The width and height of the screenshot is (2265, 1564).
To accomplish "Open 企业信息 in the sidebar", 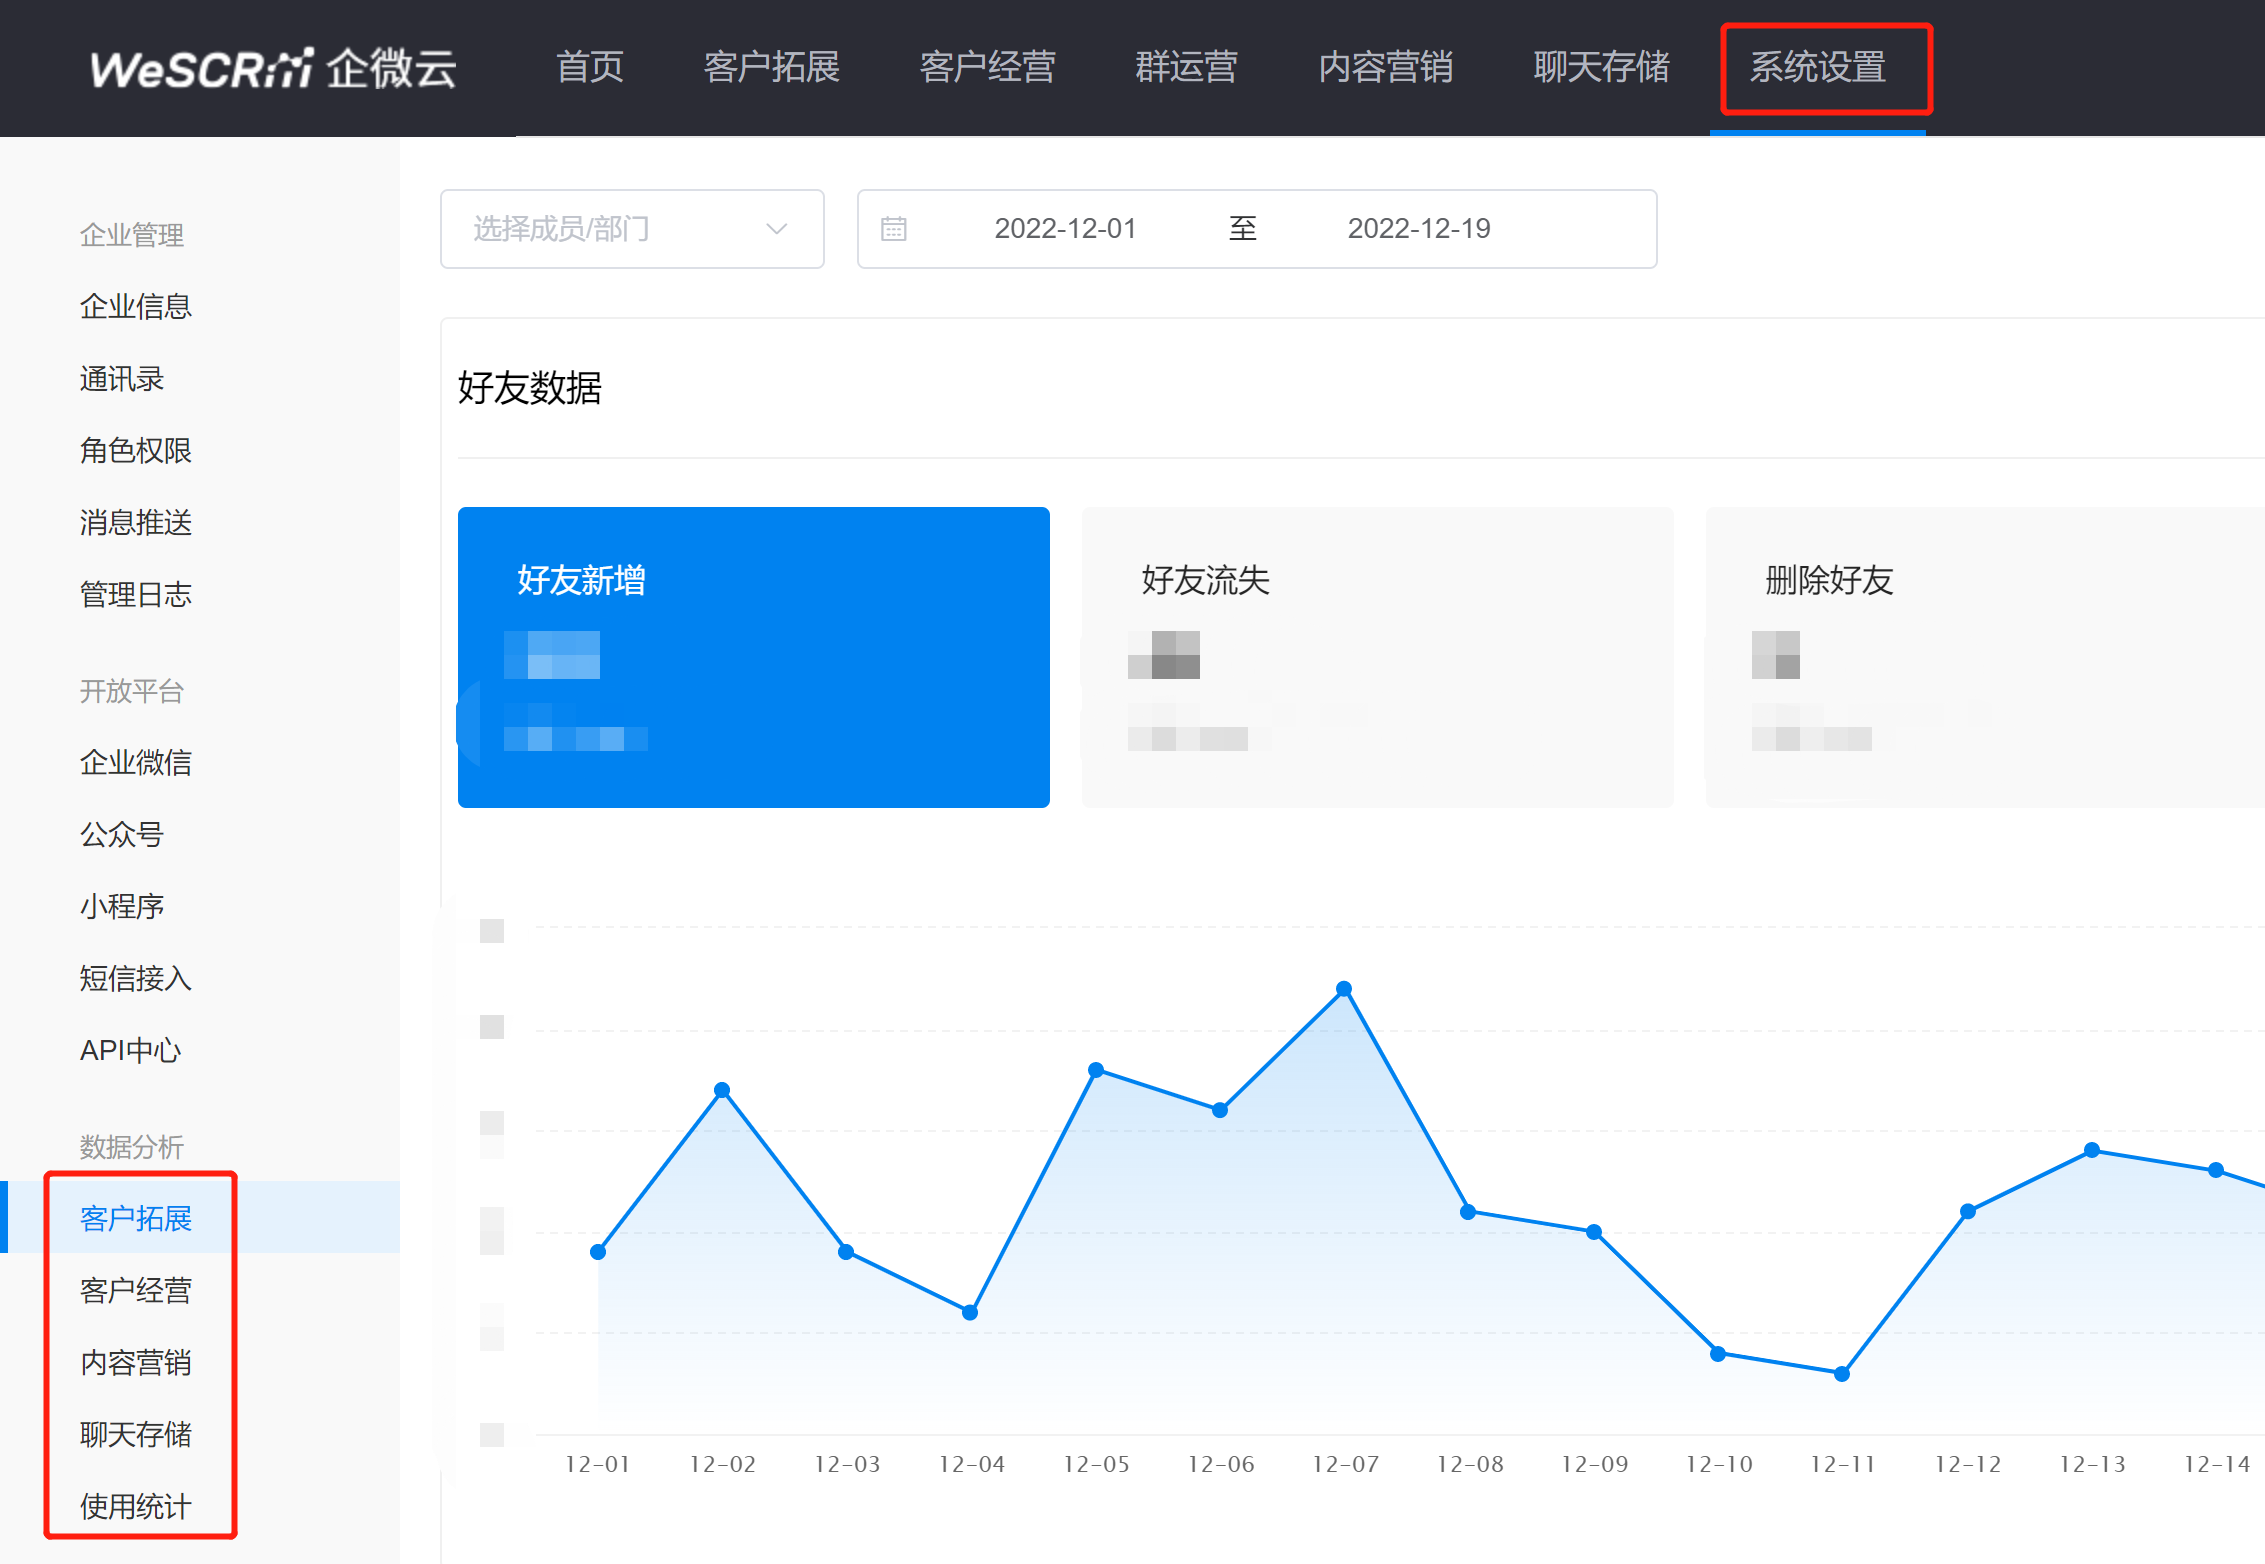I will (x=136, y=306).
